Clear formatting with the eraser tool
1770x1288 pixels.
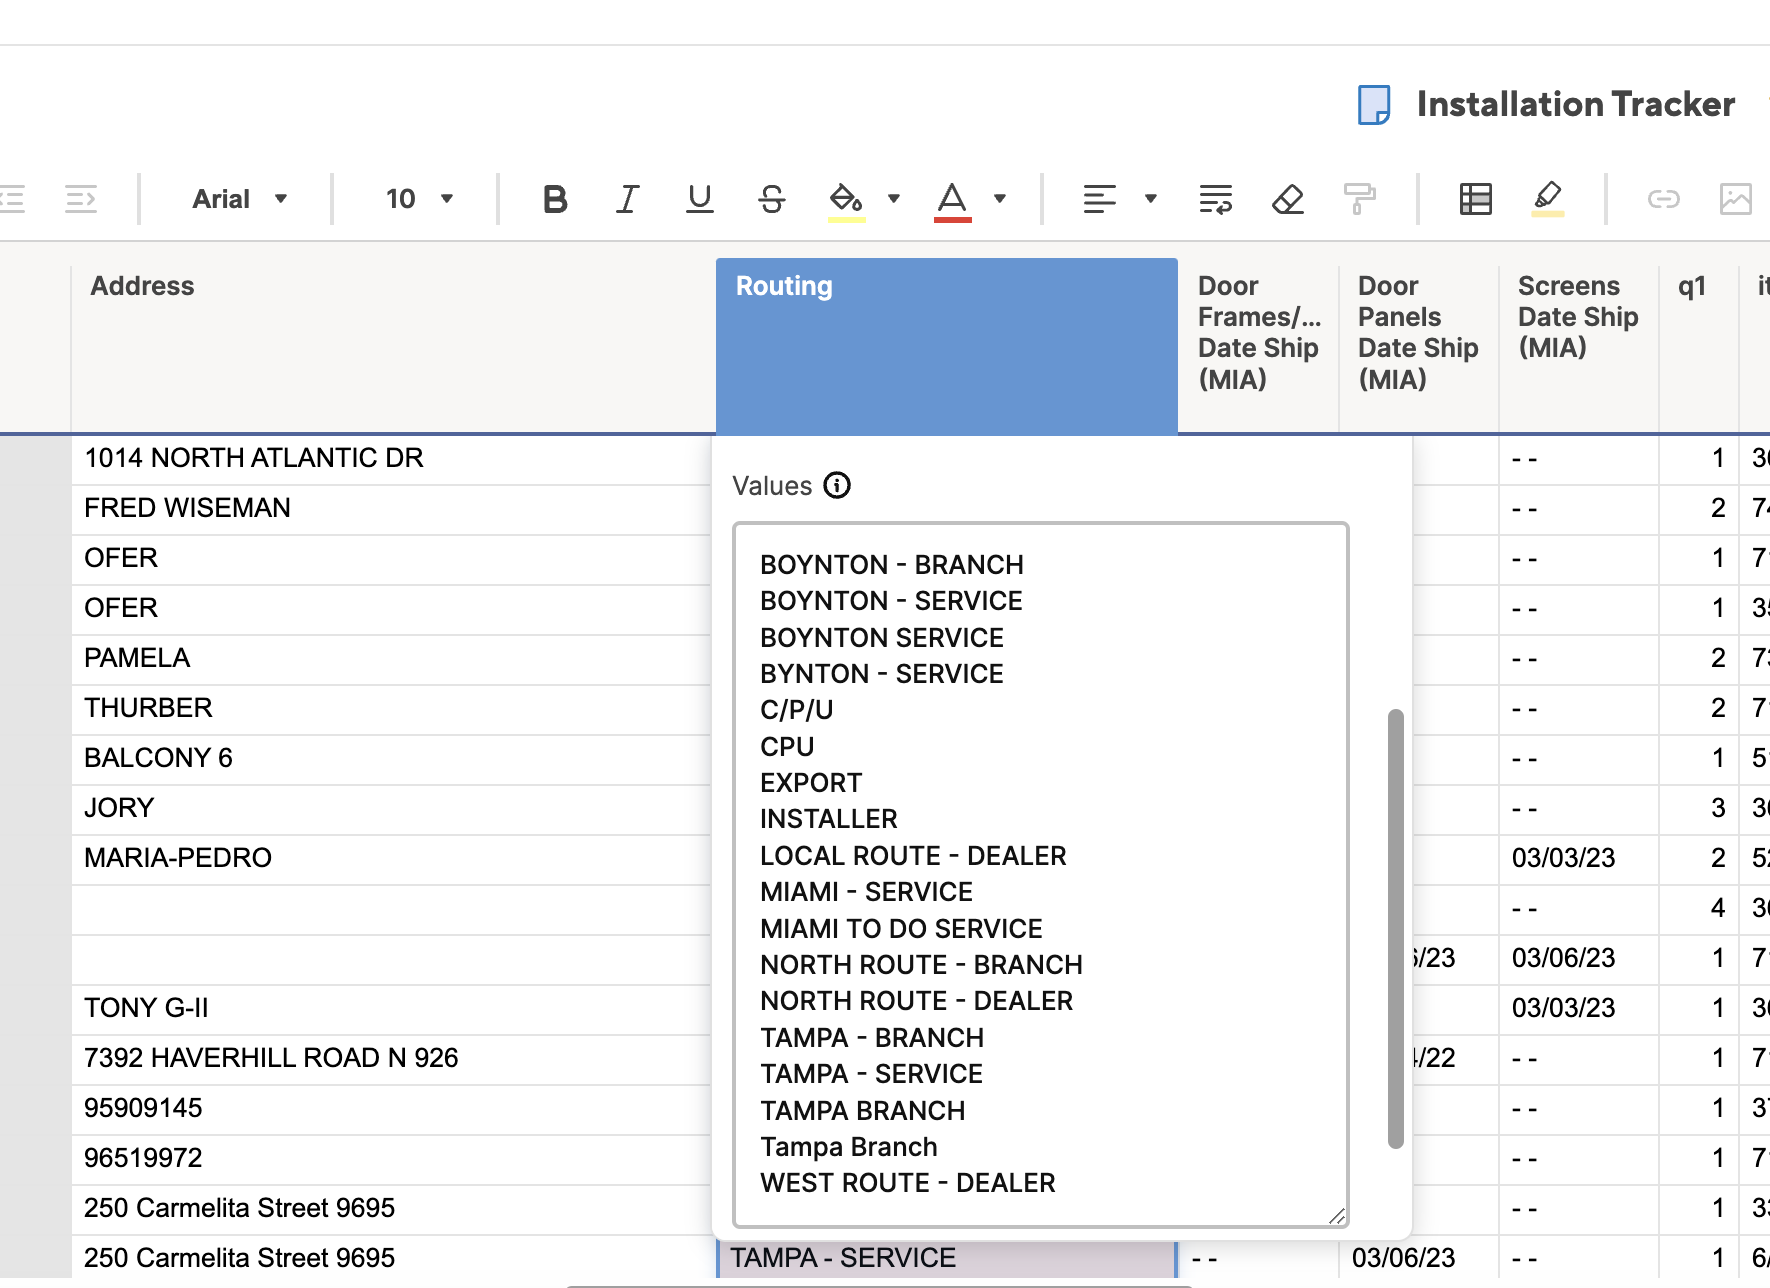(x=1288, y=199)
